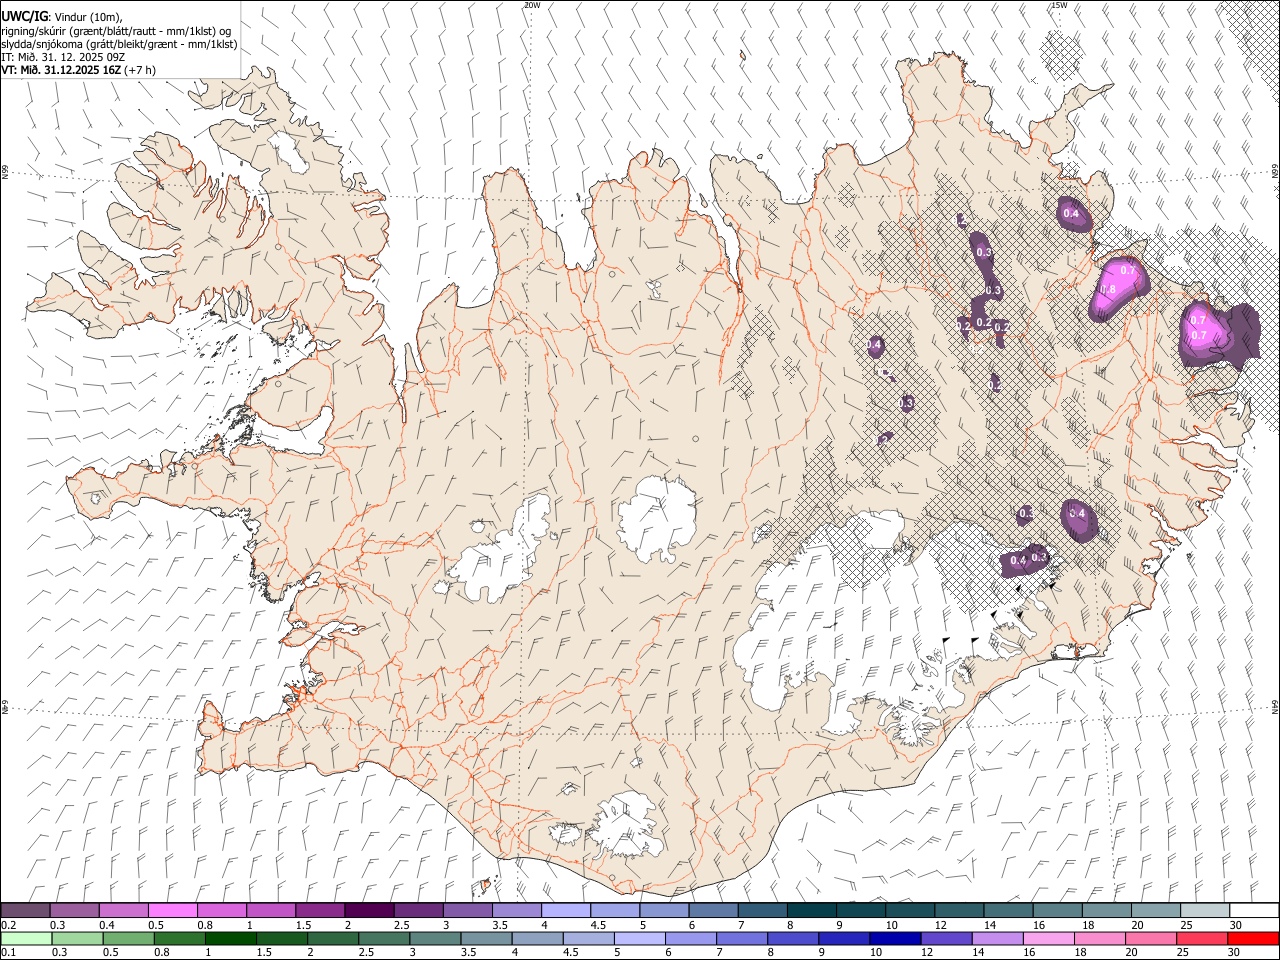
Task: Click the palest green 0.1 rain swatch
Action: pyautogui.click(x=27, y=938)
